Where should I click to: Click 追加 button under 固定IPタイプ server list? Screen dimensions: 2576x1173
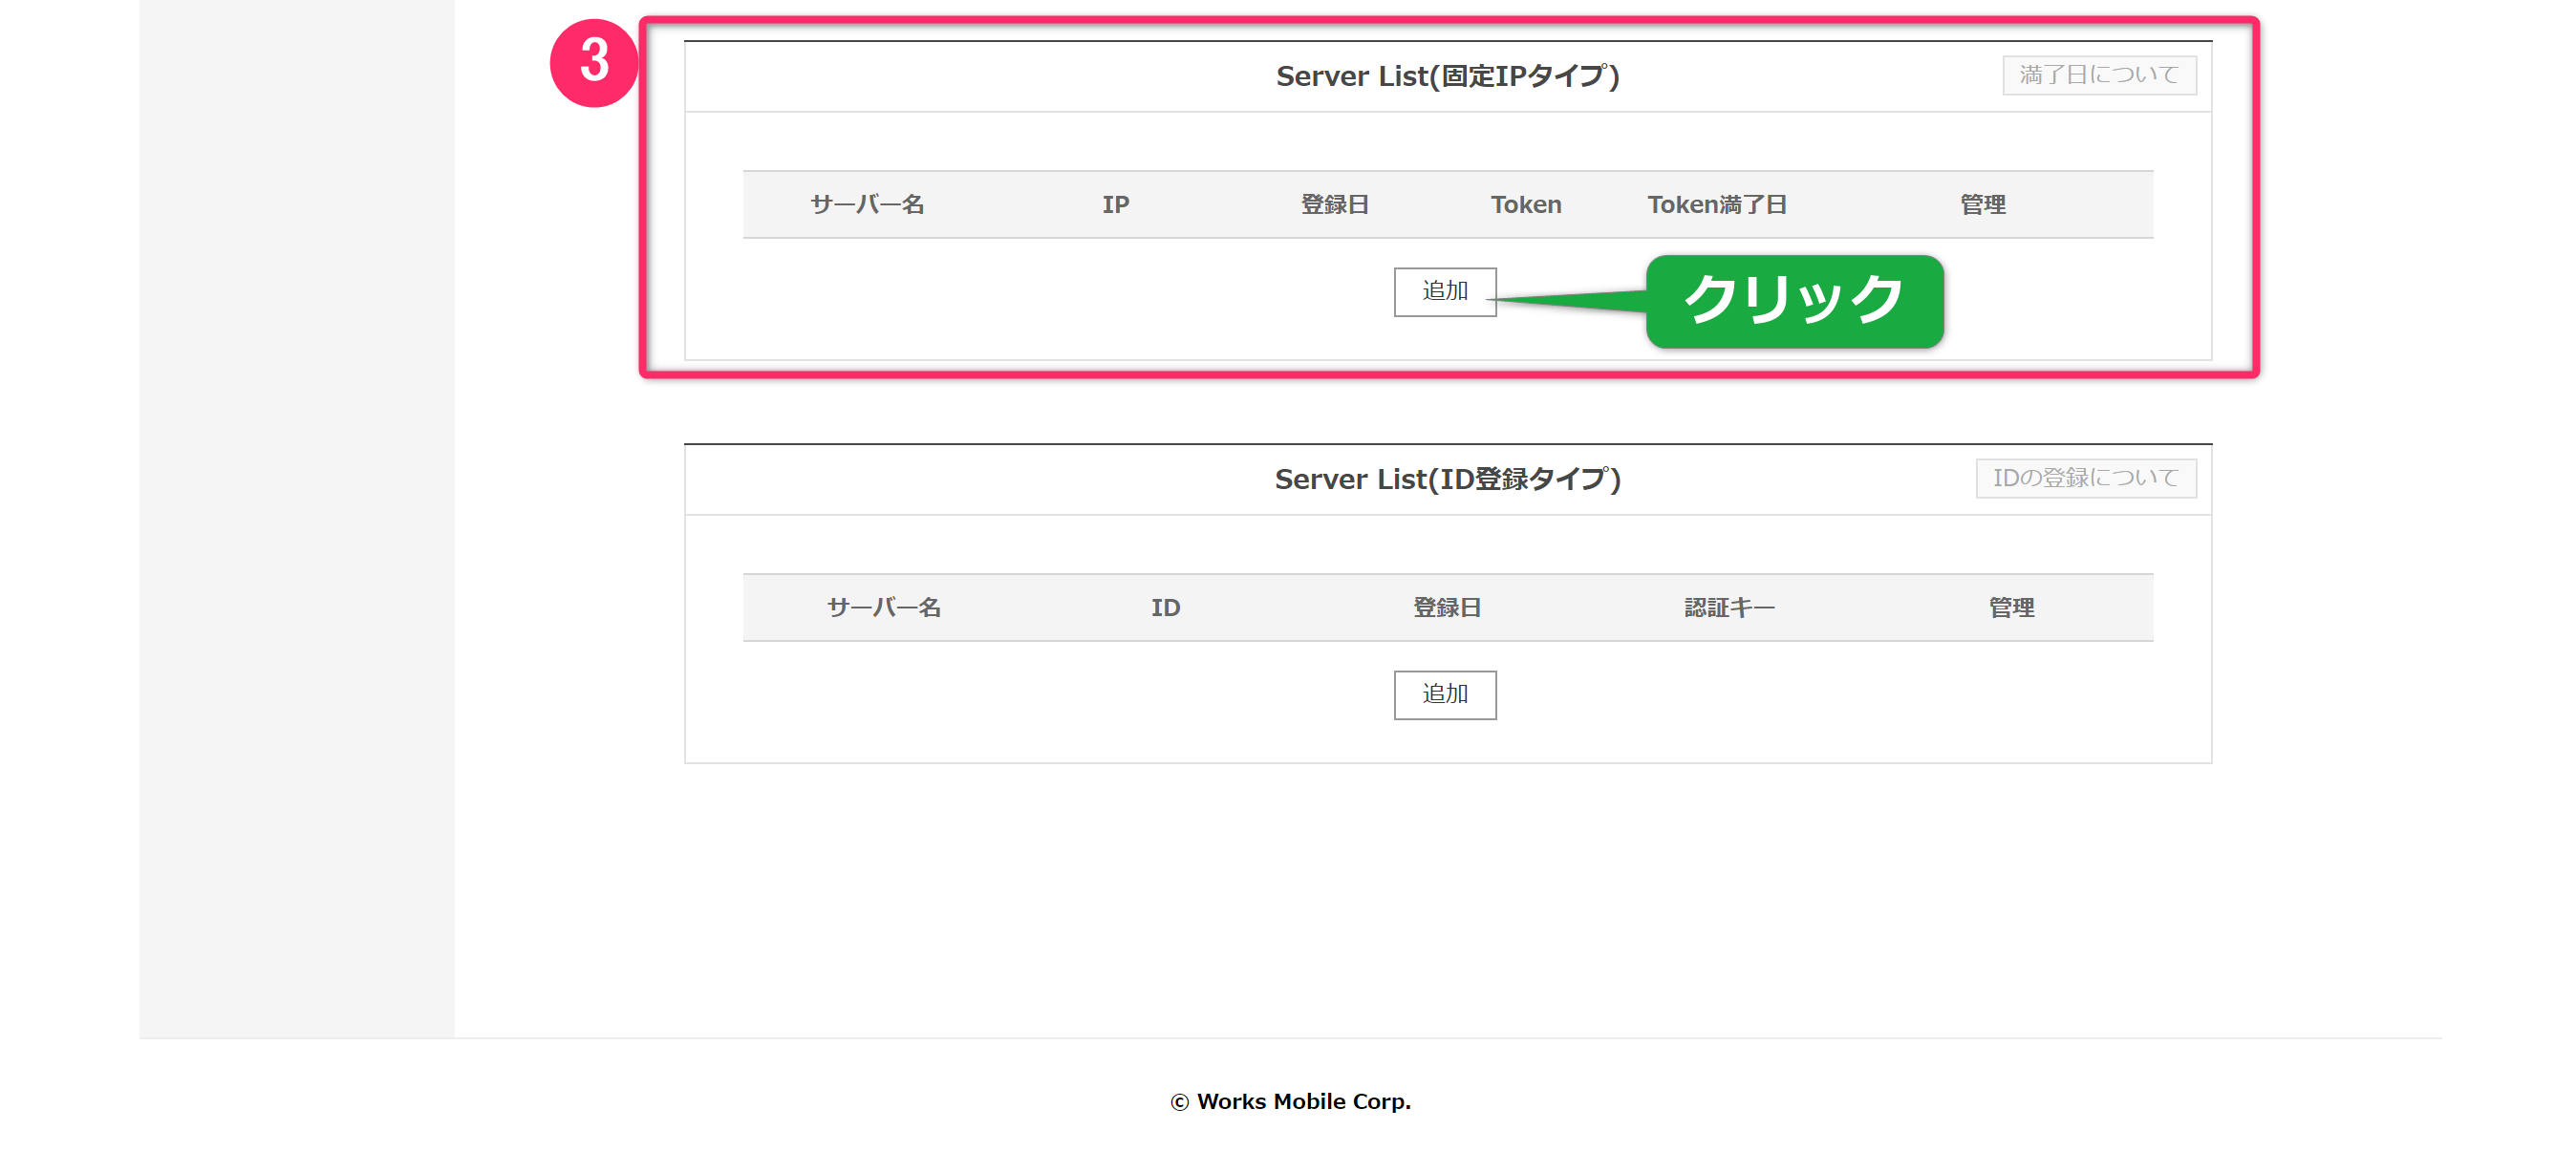[x=1444, y=292]
